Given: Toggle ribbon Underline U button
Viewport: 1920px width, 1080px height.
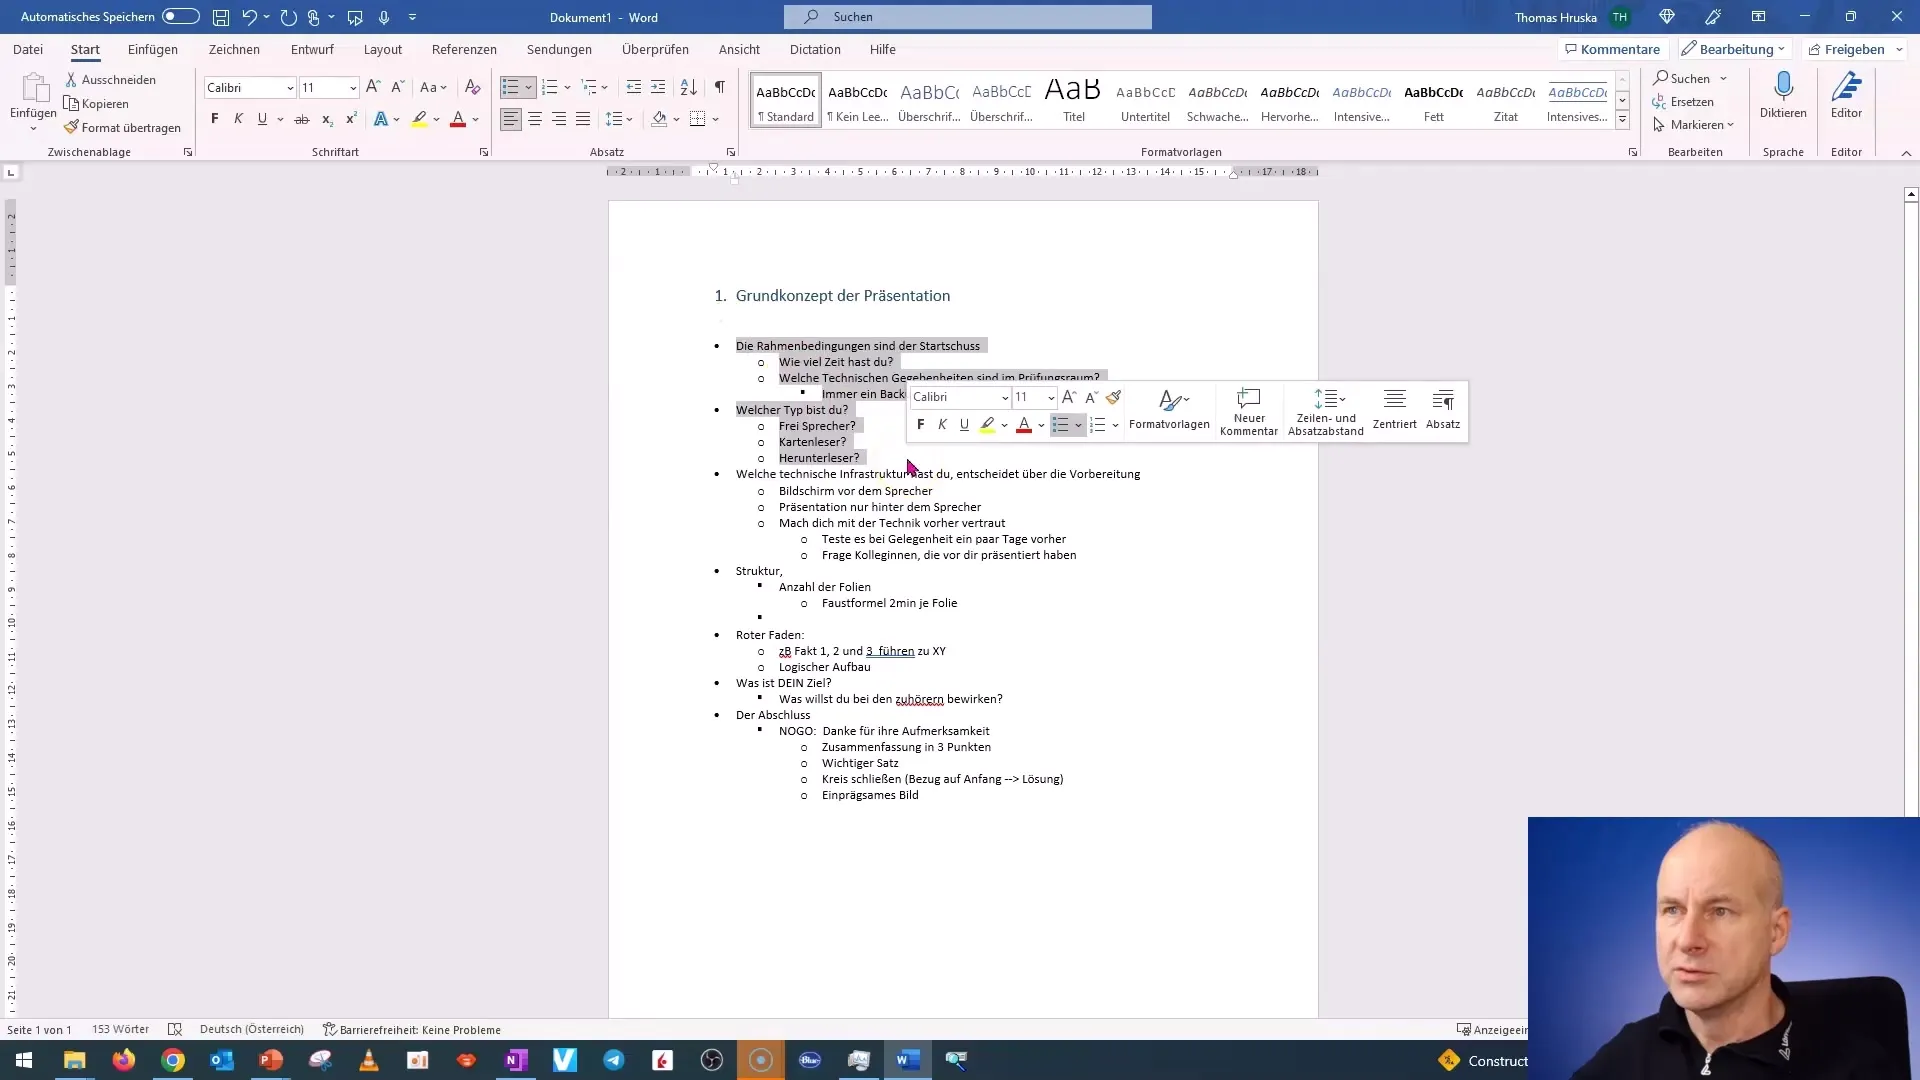Looking at the screenshot, I should pyautogui.click(x=262, y=119).
